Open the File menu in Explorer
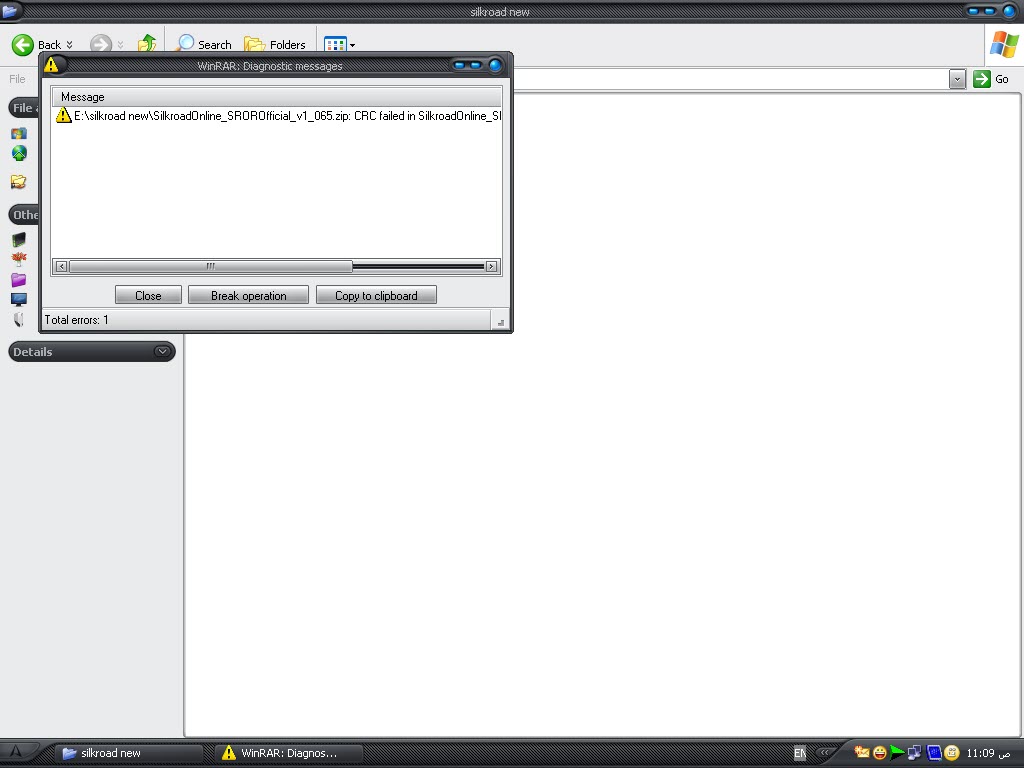The width and height of the screenshot is (1024, 768). 17,79
